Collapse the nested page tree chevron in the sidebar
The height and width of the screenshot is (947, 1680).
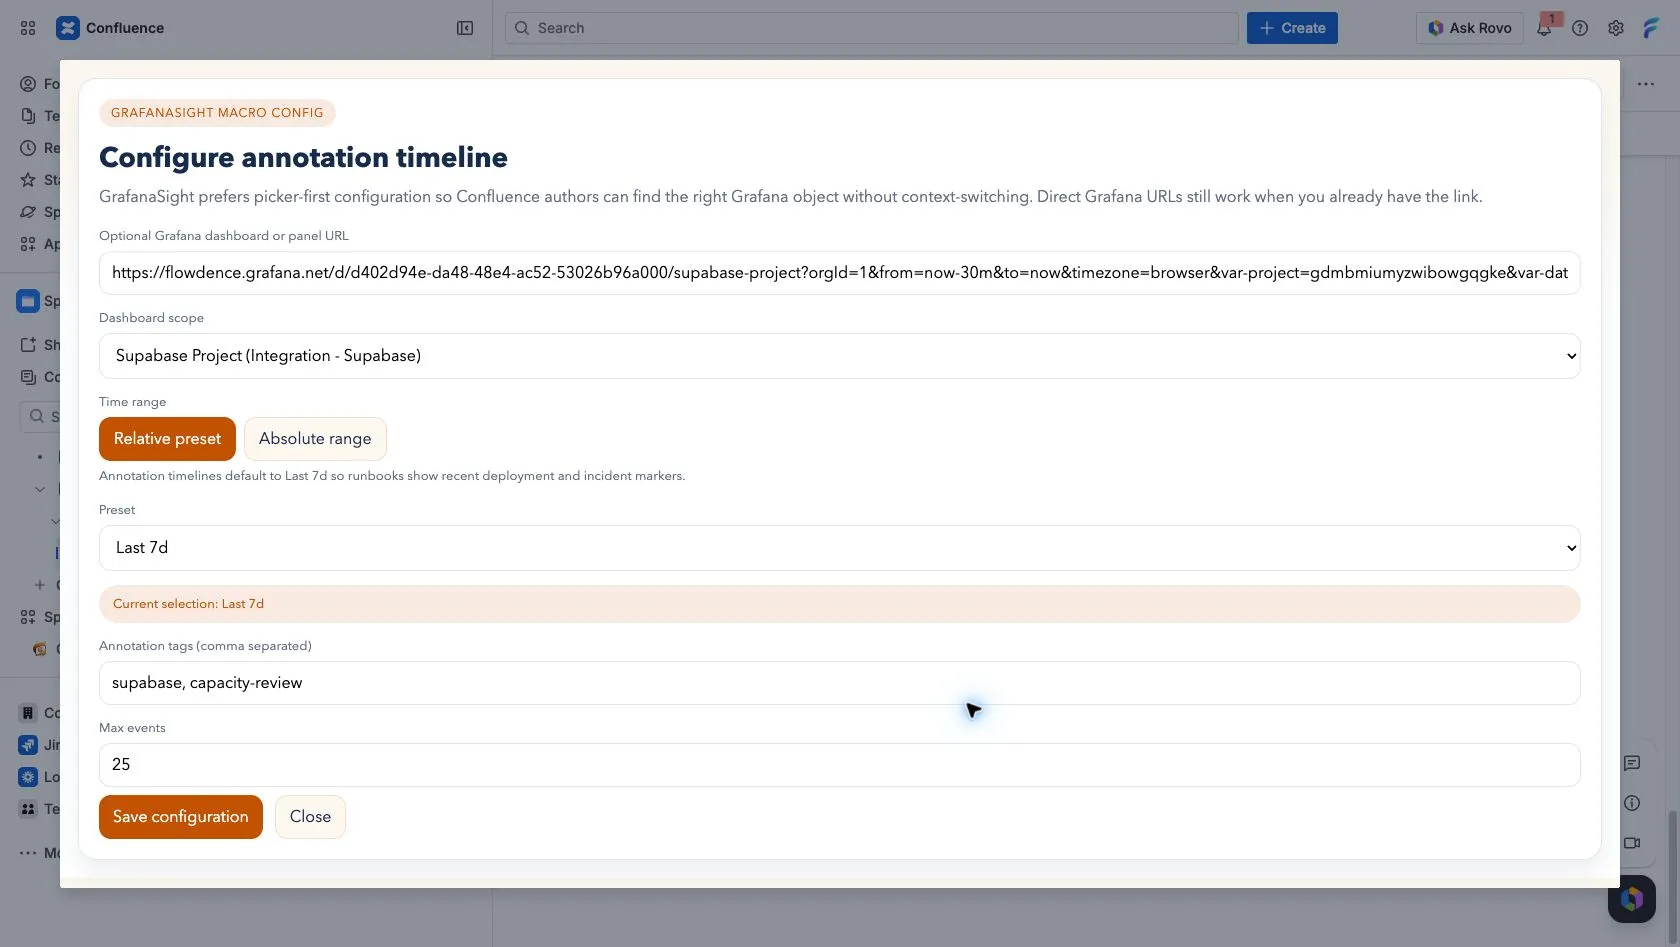tap(55, 521)
